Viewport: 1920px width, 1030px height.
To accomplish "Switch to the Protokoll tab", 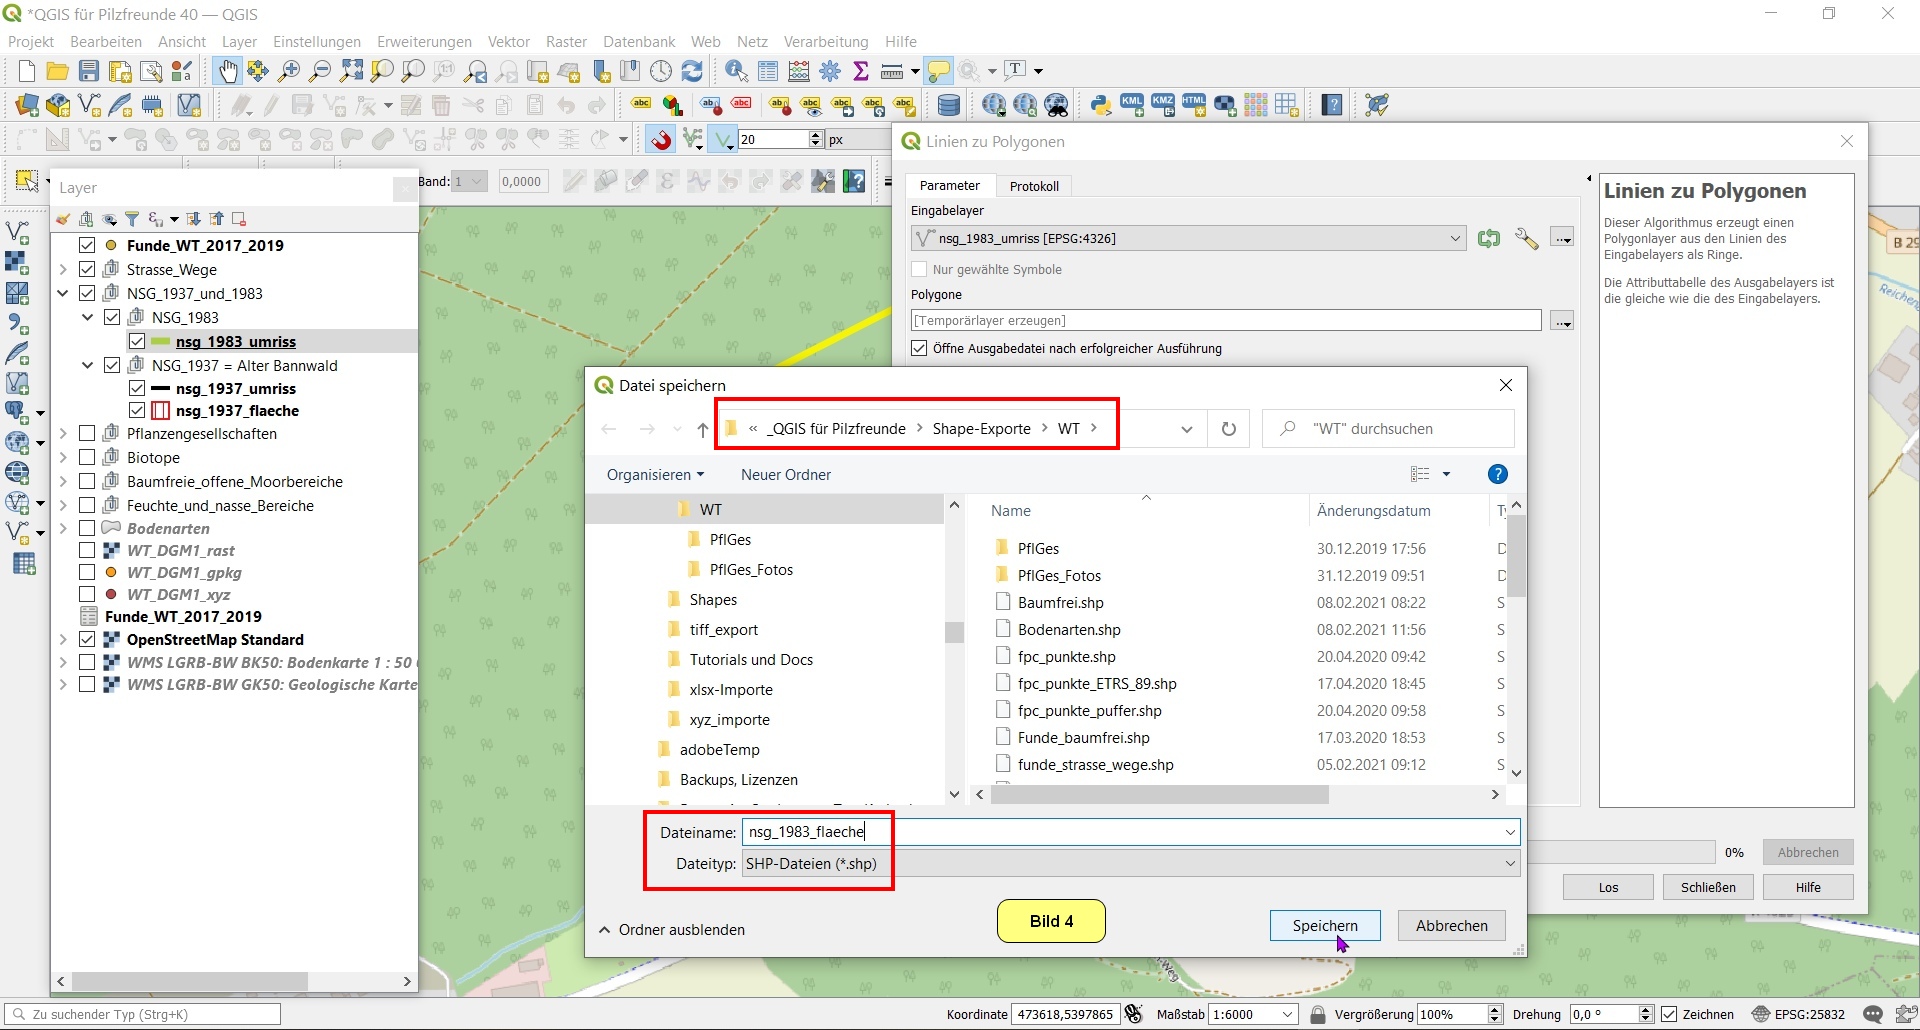I will click(x=1034, y=186).
